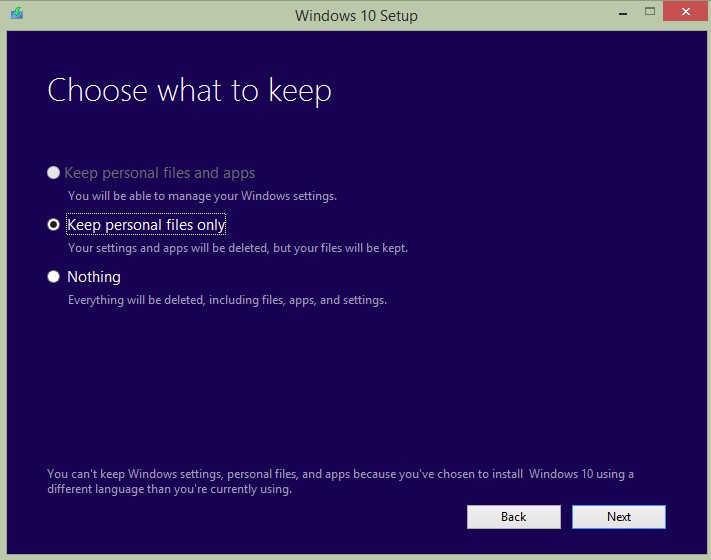Click the empty title bar area left of the title
The width and height of the screenshot is (711, 560).
(150, 15)
